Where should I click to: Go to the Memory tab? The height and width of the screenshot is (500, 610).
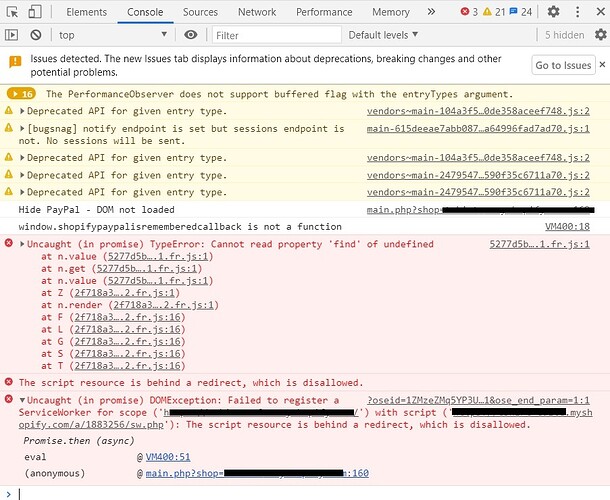[391, 12]
